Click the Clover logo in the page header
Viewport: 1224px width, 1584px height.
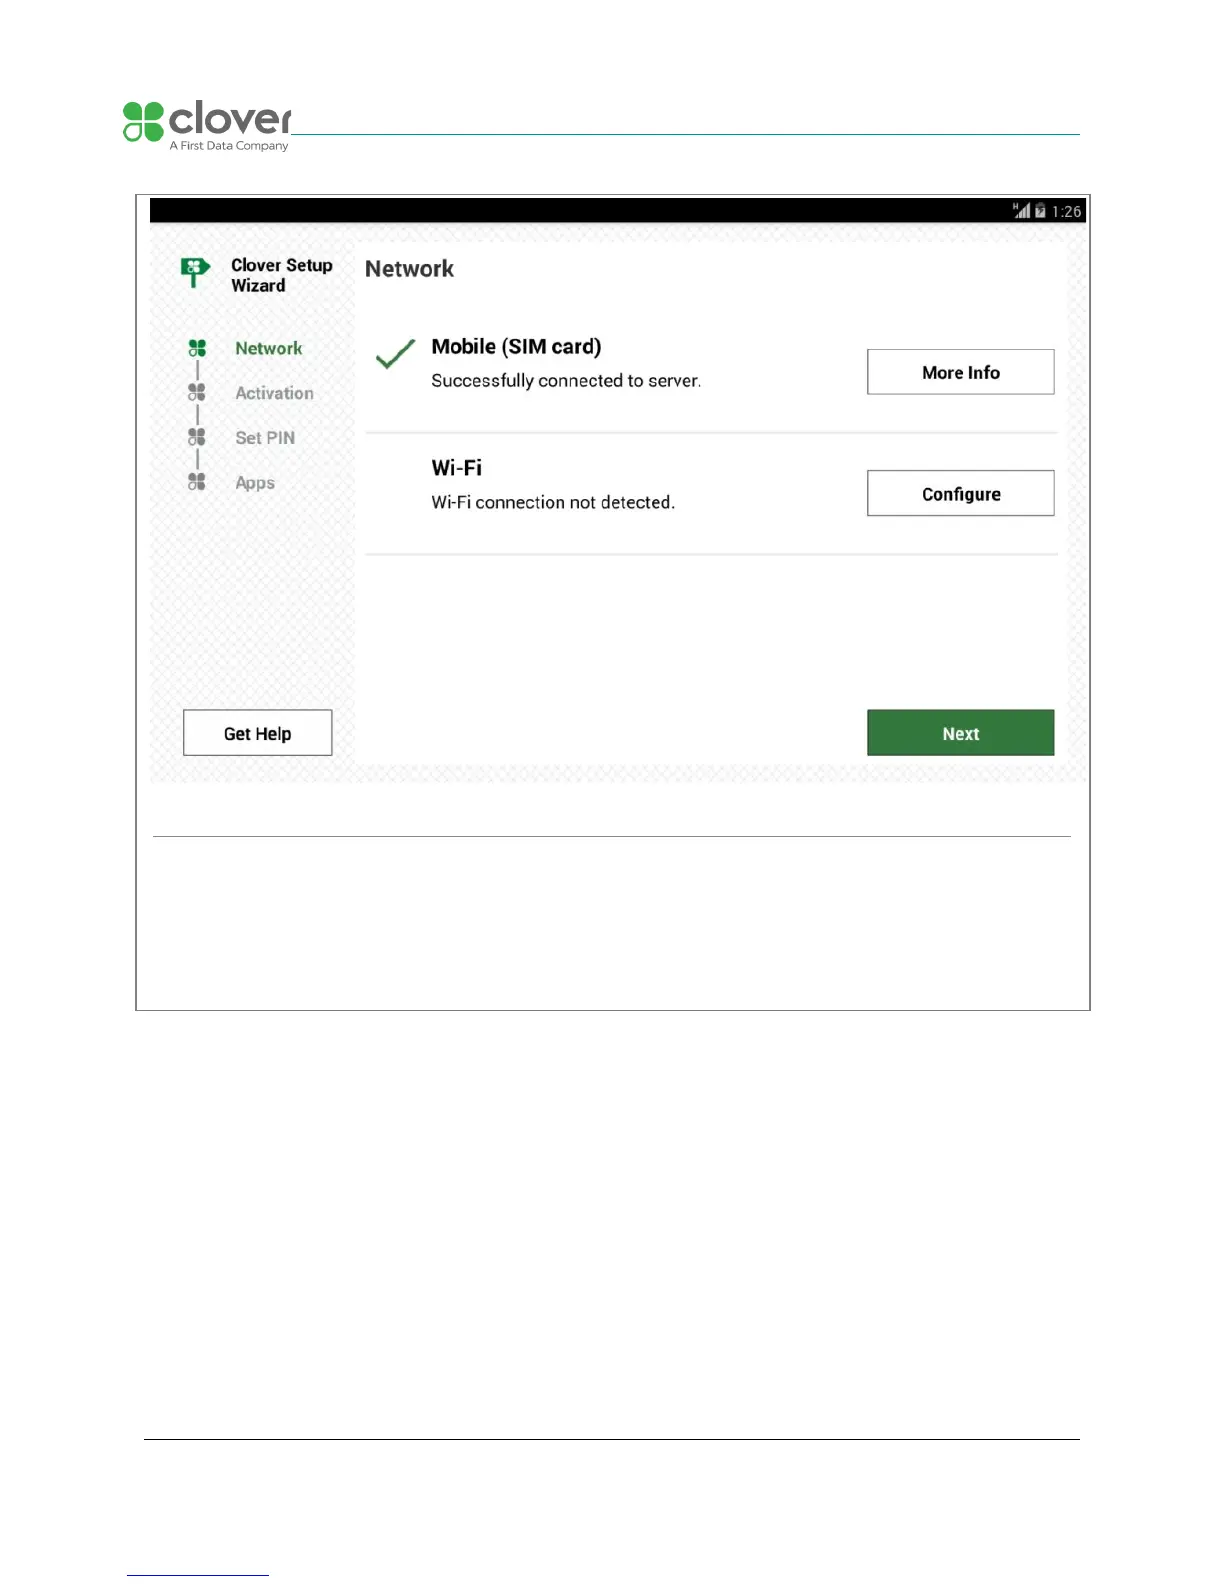(207, 125)
